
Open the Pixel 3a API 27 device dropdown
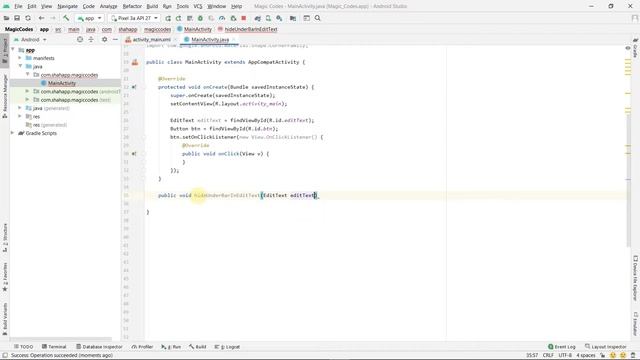[x=134, y=18]
